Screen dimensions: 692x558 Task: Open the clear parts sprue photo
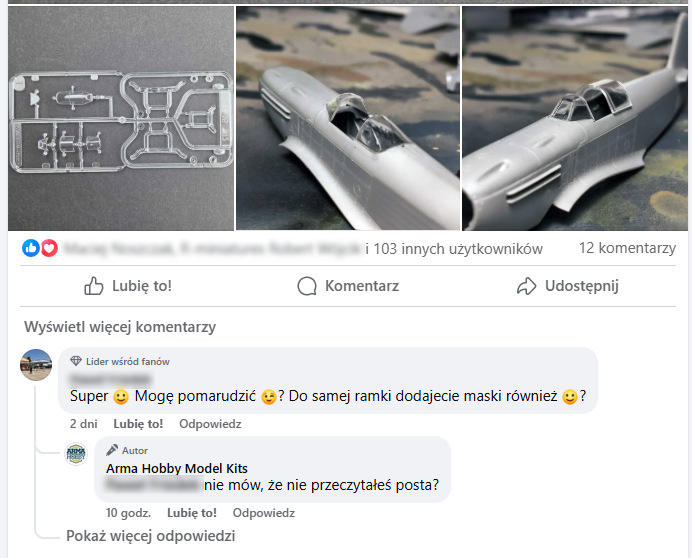point(119,118)
